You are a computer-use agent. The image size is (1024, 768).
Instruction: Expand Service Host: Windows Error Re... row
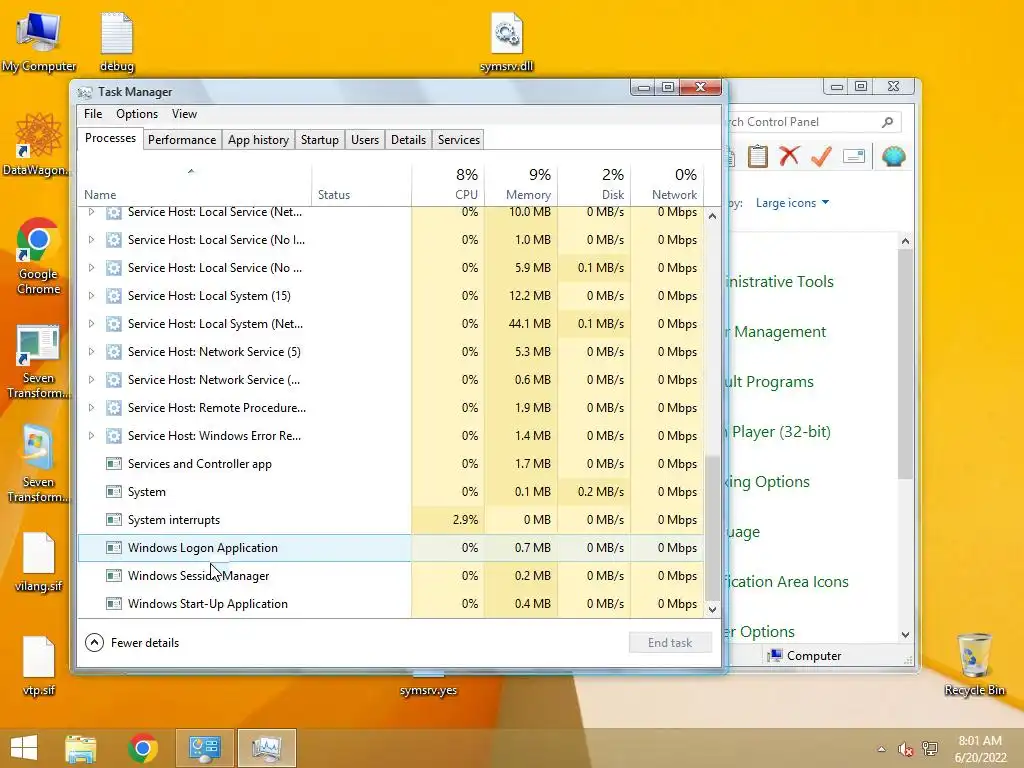click(91, 436)
